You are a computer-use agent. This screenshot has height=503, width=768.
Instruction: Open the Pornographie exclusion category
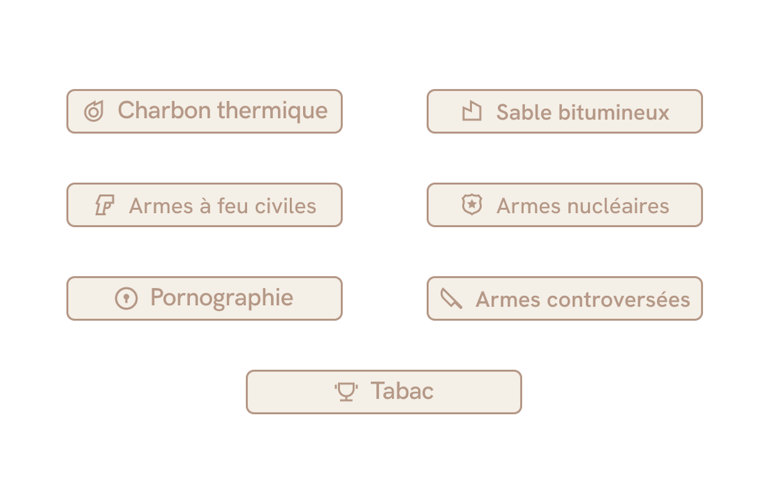(204, 298)
